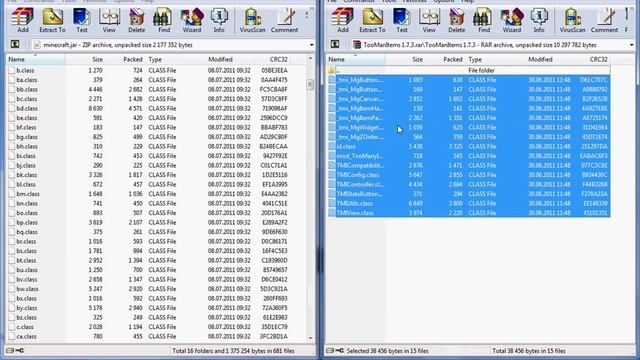The height and width of the screenshot is (360, 640).
Task: Click Comment icon in TooManyItems window
Action: (x=604, y=20)
